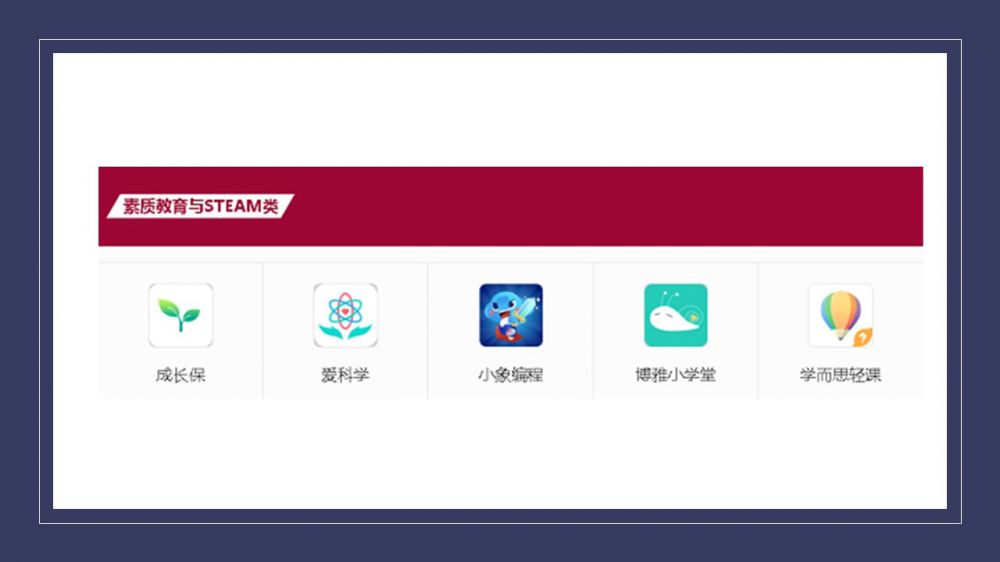This screenshot has height=562, width=1000.
Task: Click the orange question-mark badge on balloon icon
Action: tap(862, 337)
